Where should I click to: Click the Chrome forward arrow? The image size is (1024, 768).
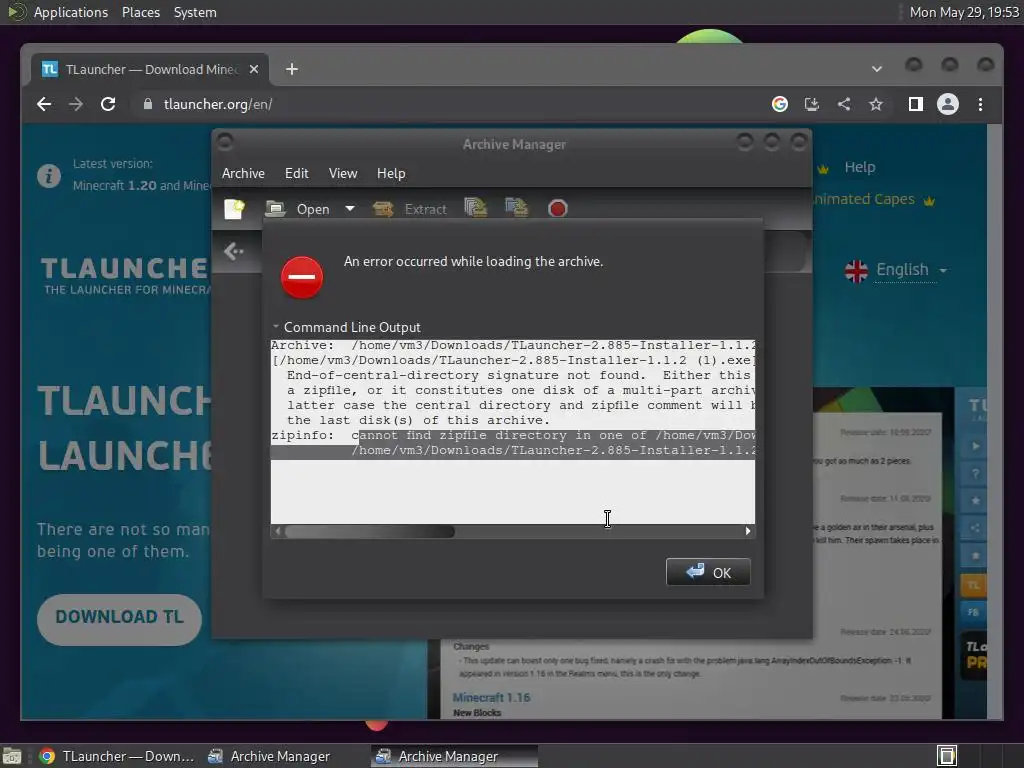coord(76,104)
